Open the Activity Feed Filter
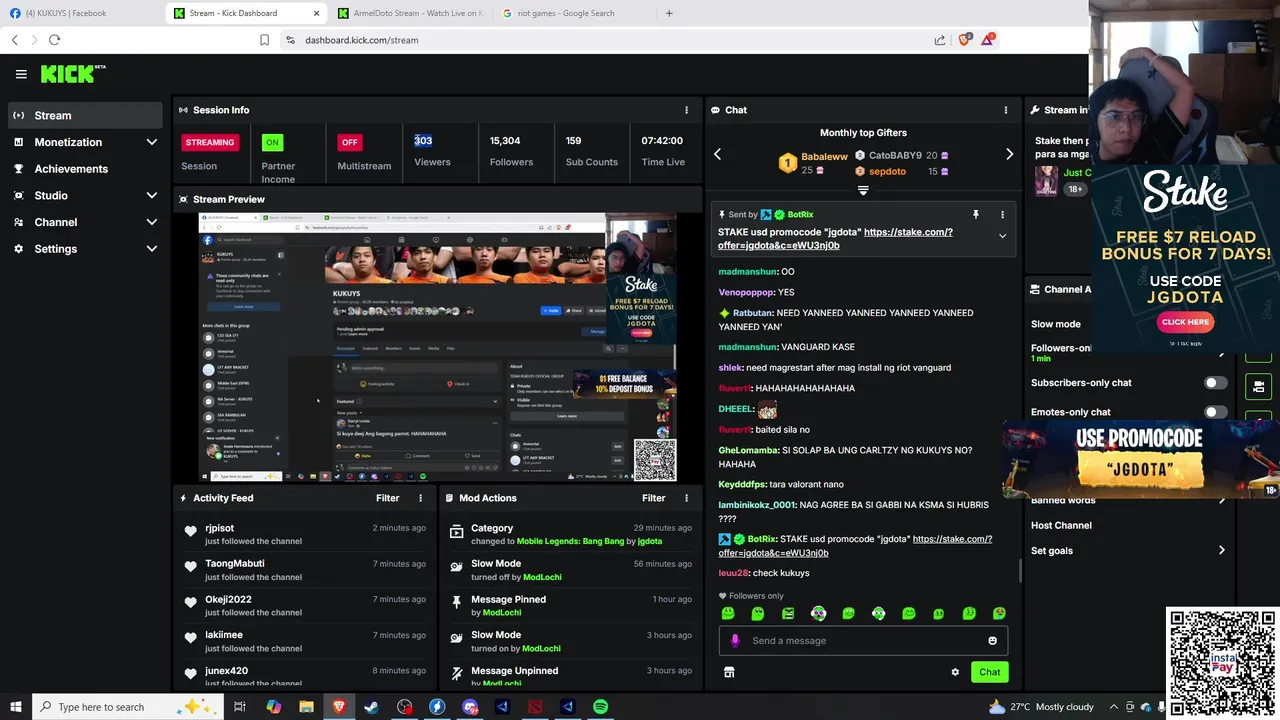The image size is (1280, 720). 387,498
